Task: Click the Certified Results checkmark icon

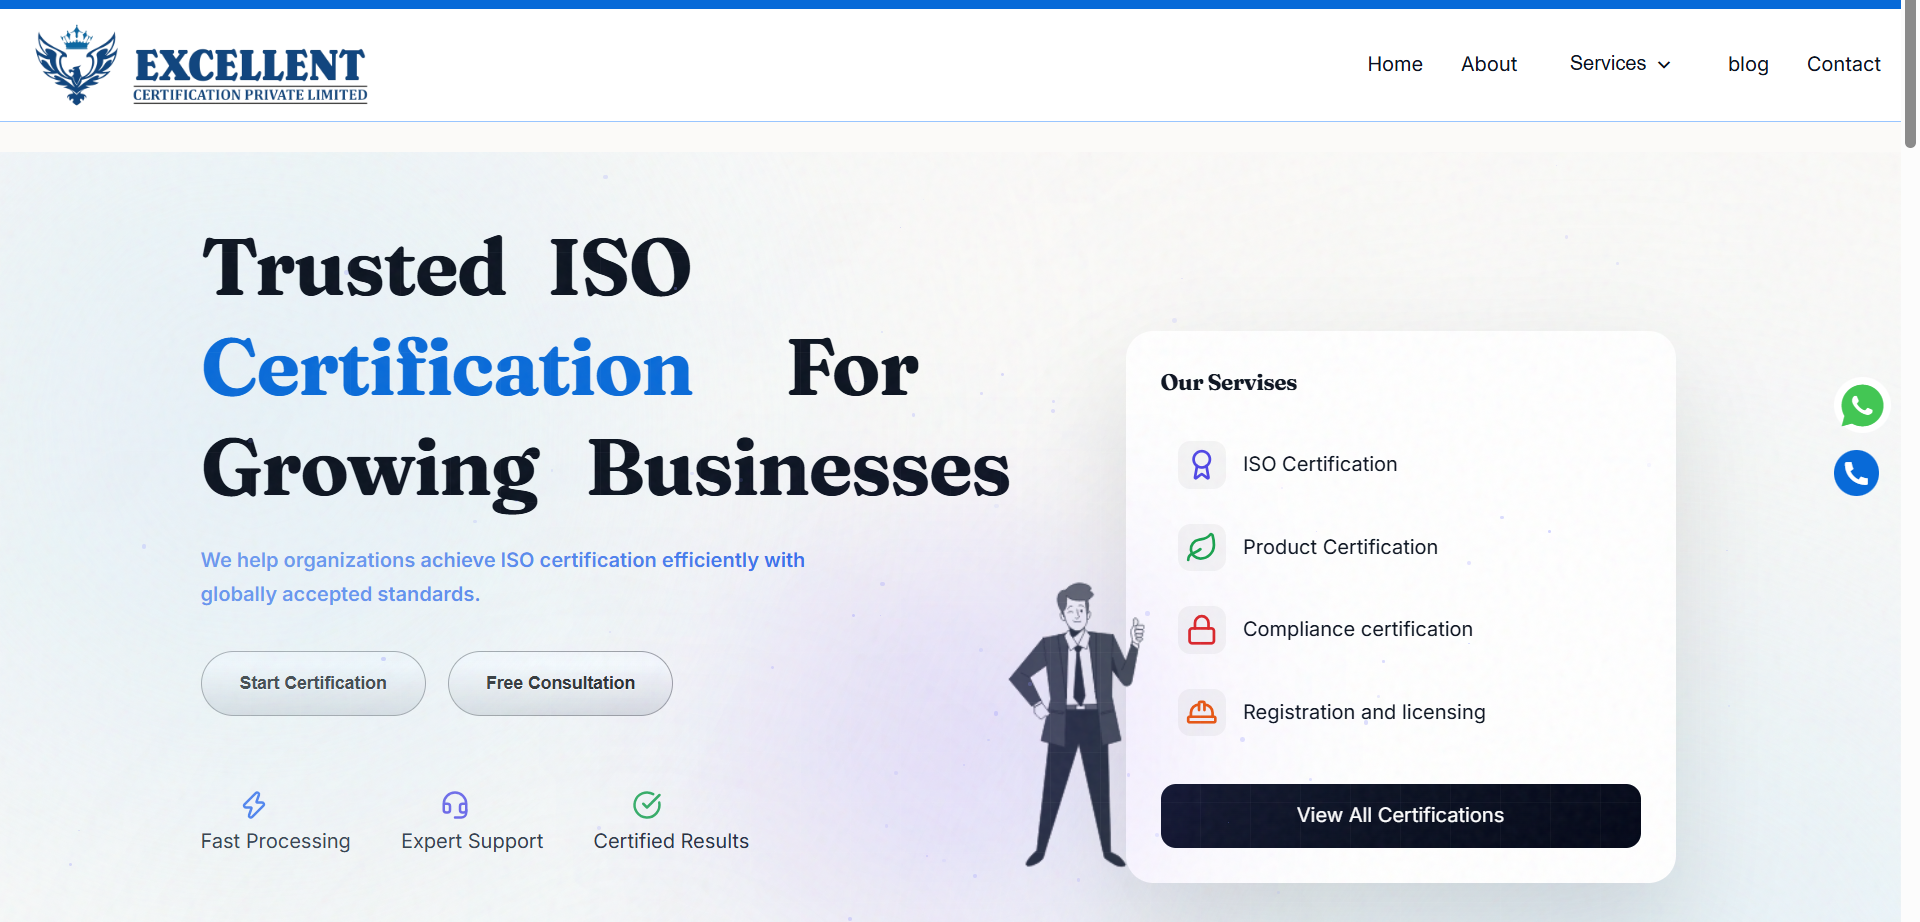Action: (647, 805)
